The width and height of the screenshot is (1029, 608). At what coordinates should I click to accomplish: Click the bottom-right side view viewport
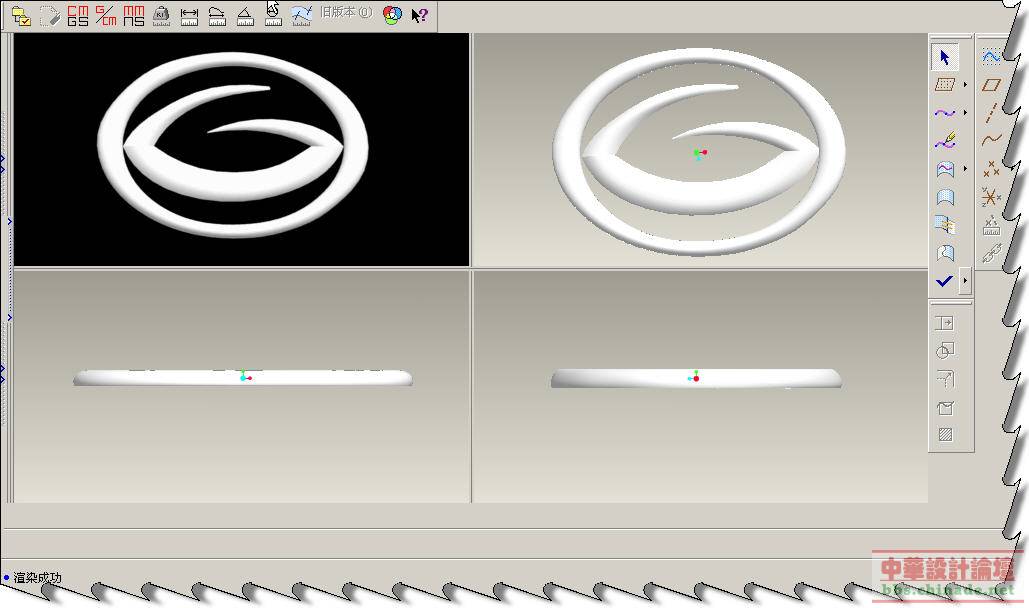[x=700, y=386]
